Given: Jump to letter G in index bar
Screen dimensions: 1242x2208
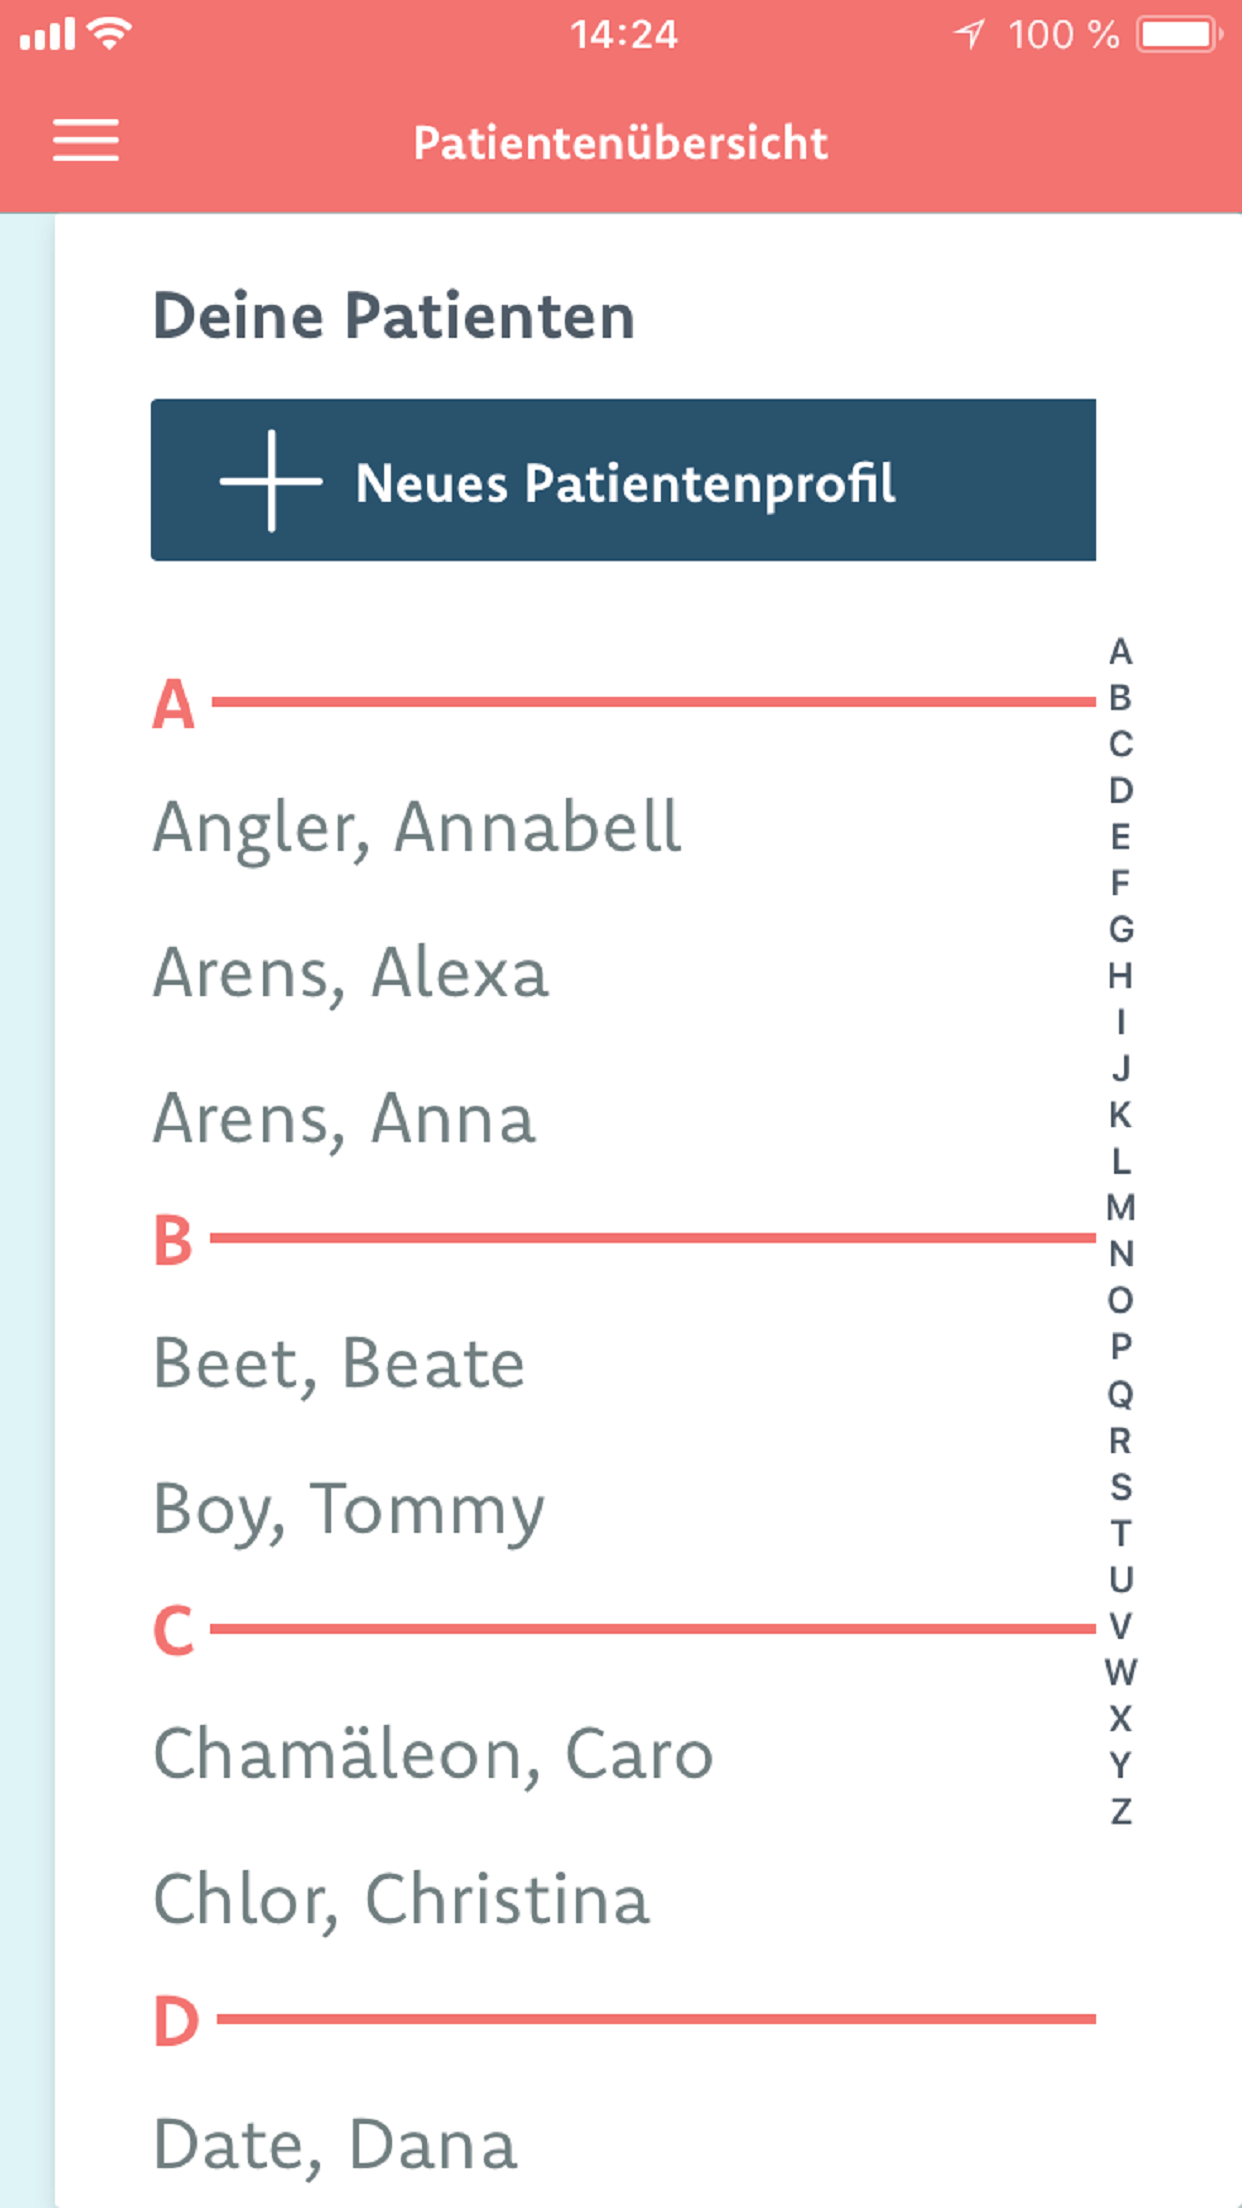Looking at the screenshot, I should coord(1121,930).
